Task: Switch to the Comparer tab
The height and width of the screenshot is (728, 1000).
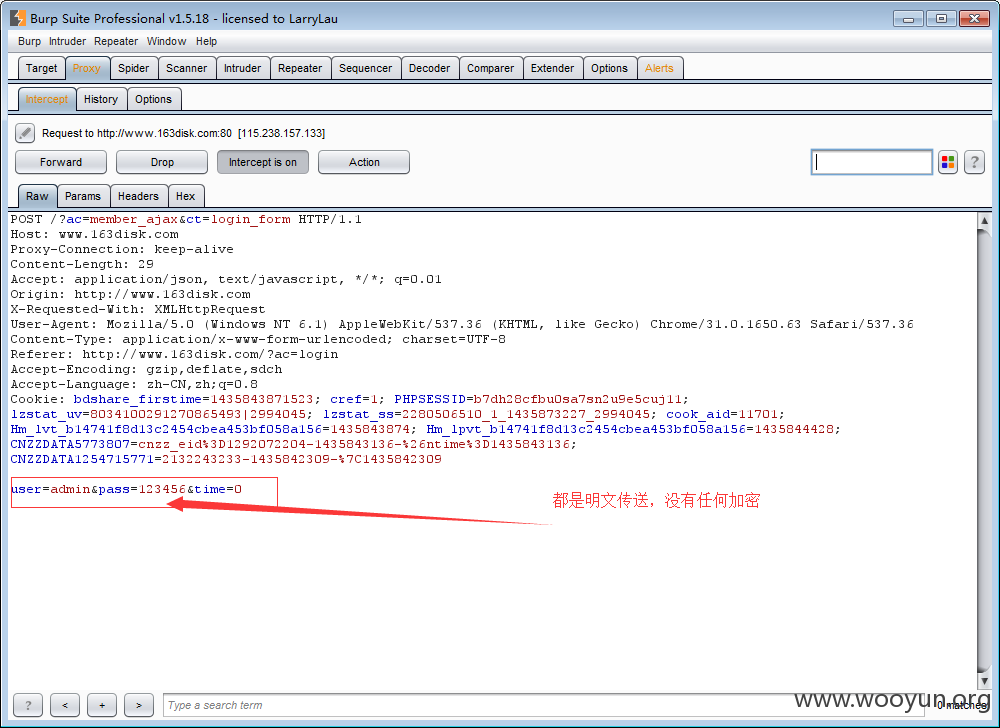Action: pyautogui.click(x=490, y=68)
